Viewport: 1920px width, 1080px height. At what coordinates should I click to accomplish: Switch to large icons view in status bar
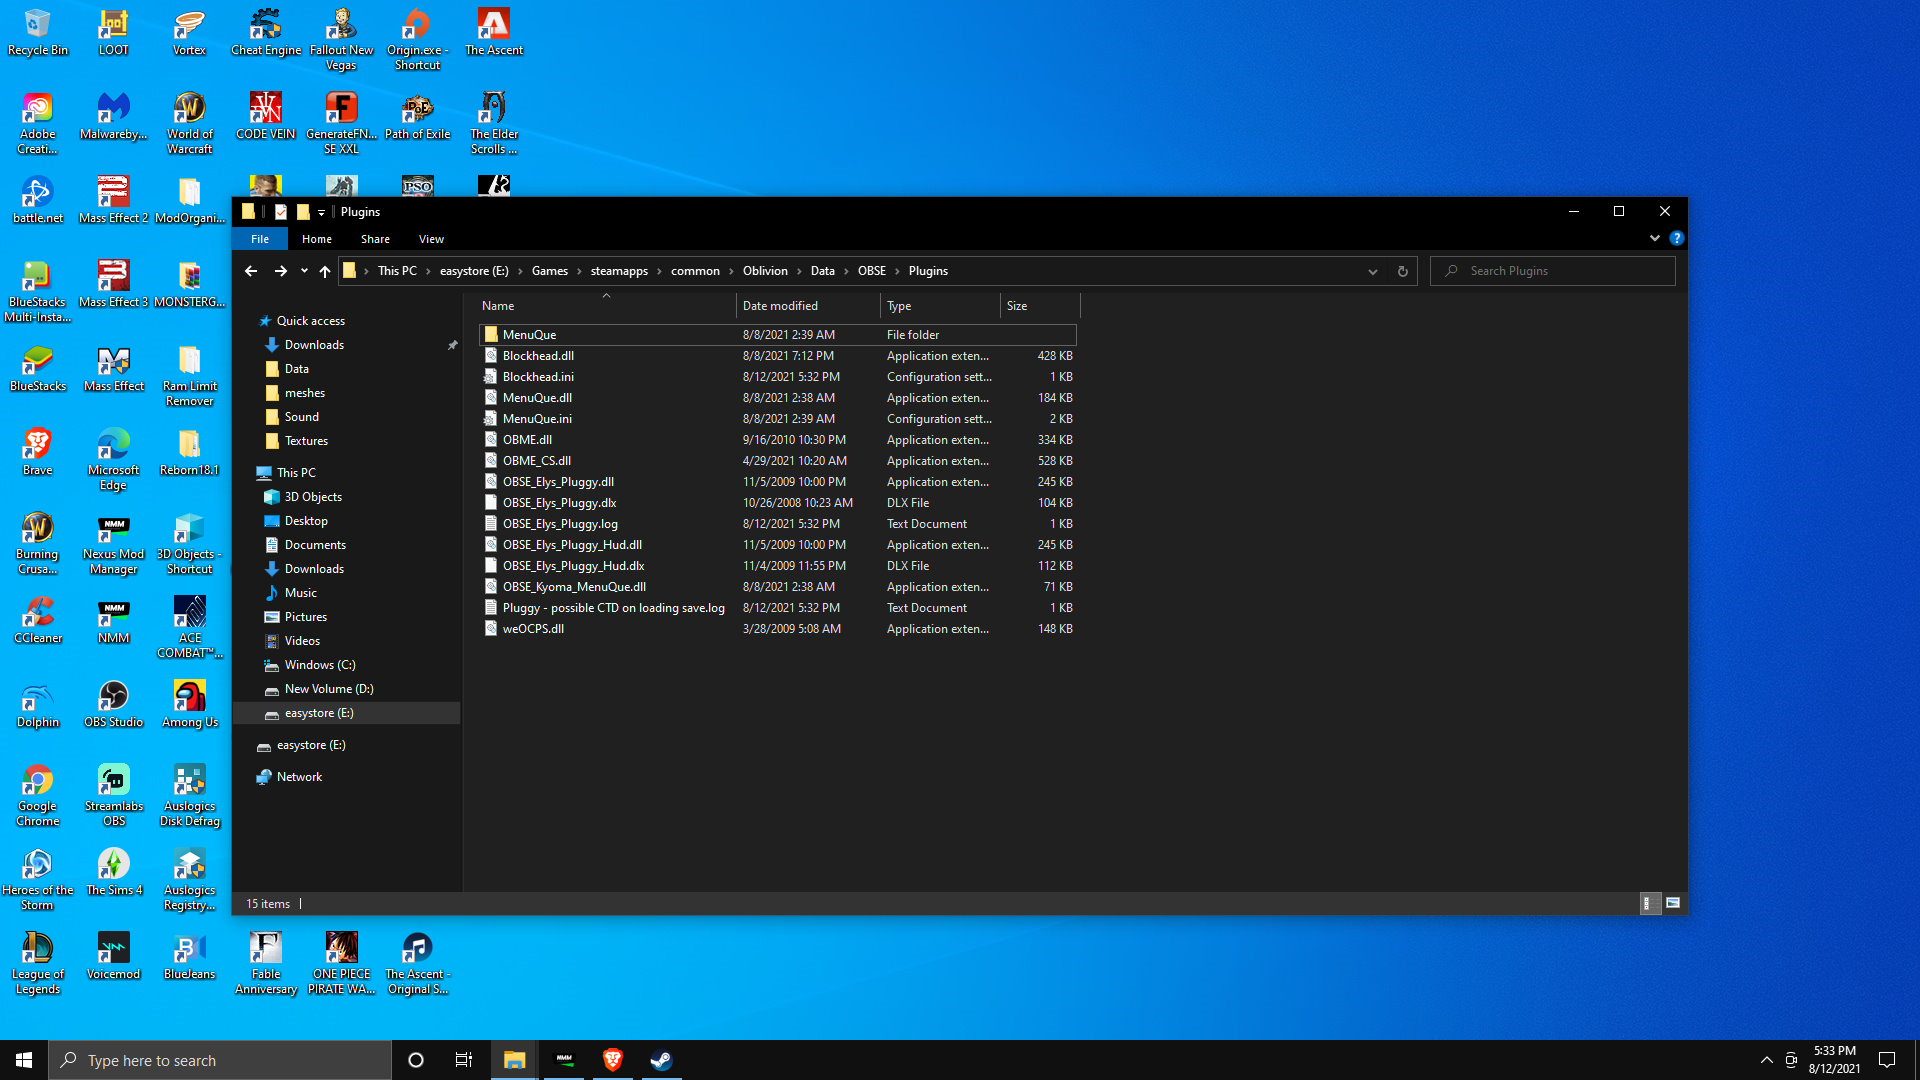coord(1673,903)
